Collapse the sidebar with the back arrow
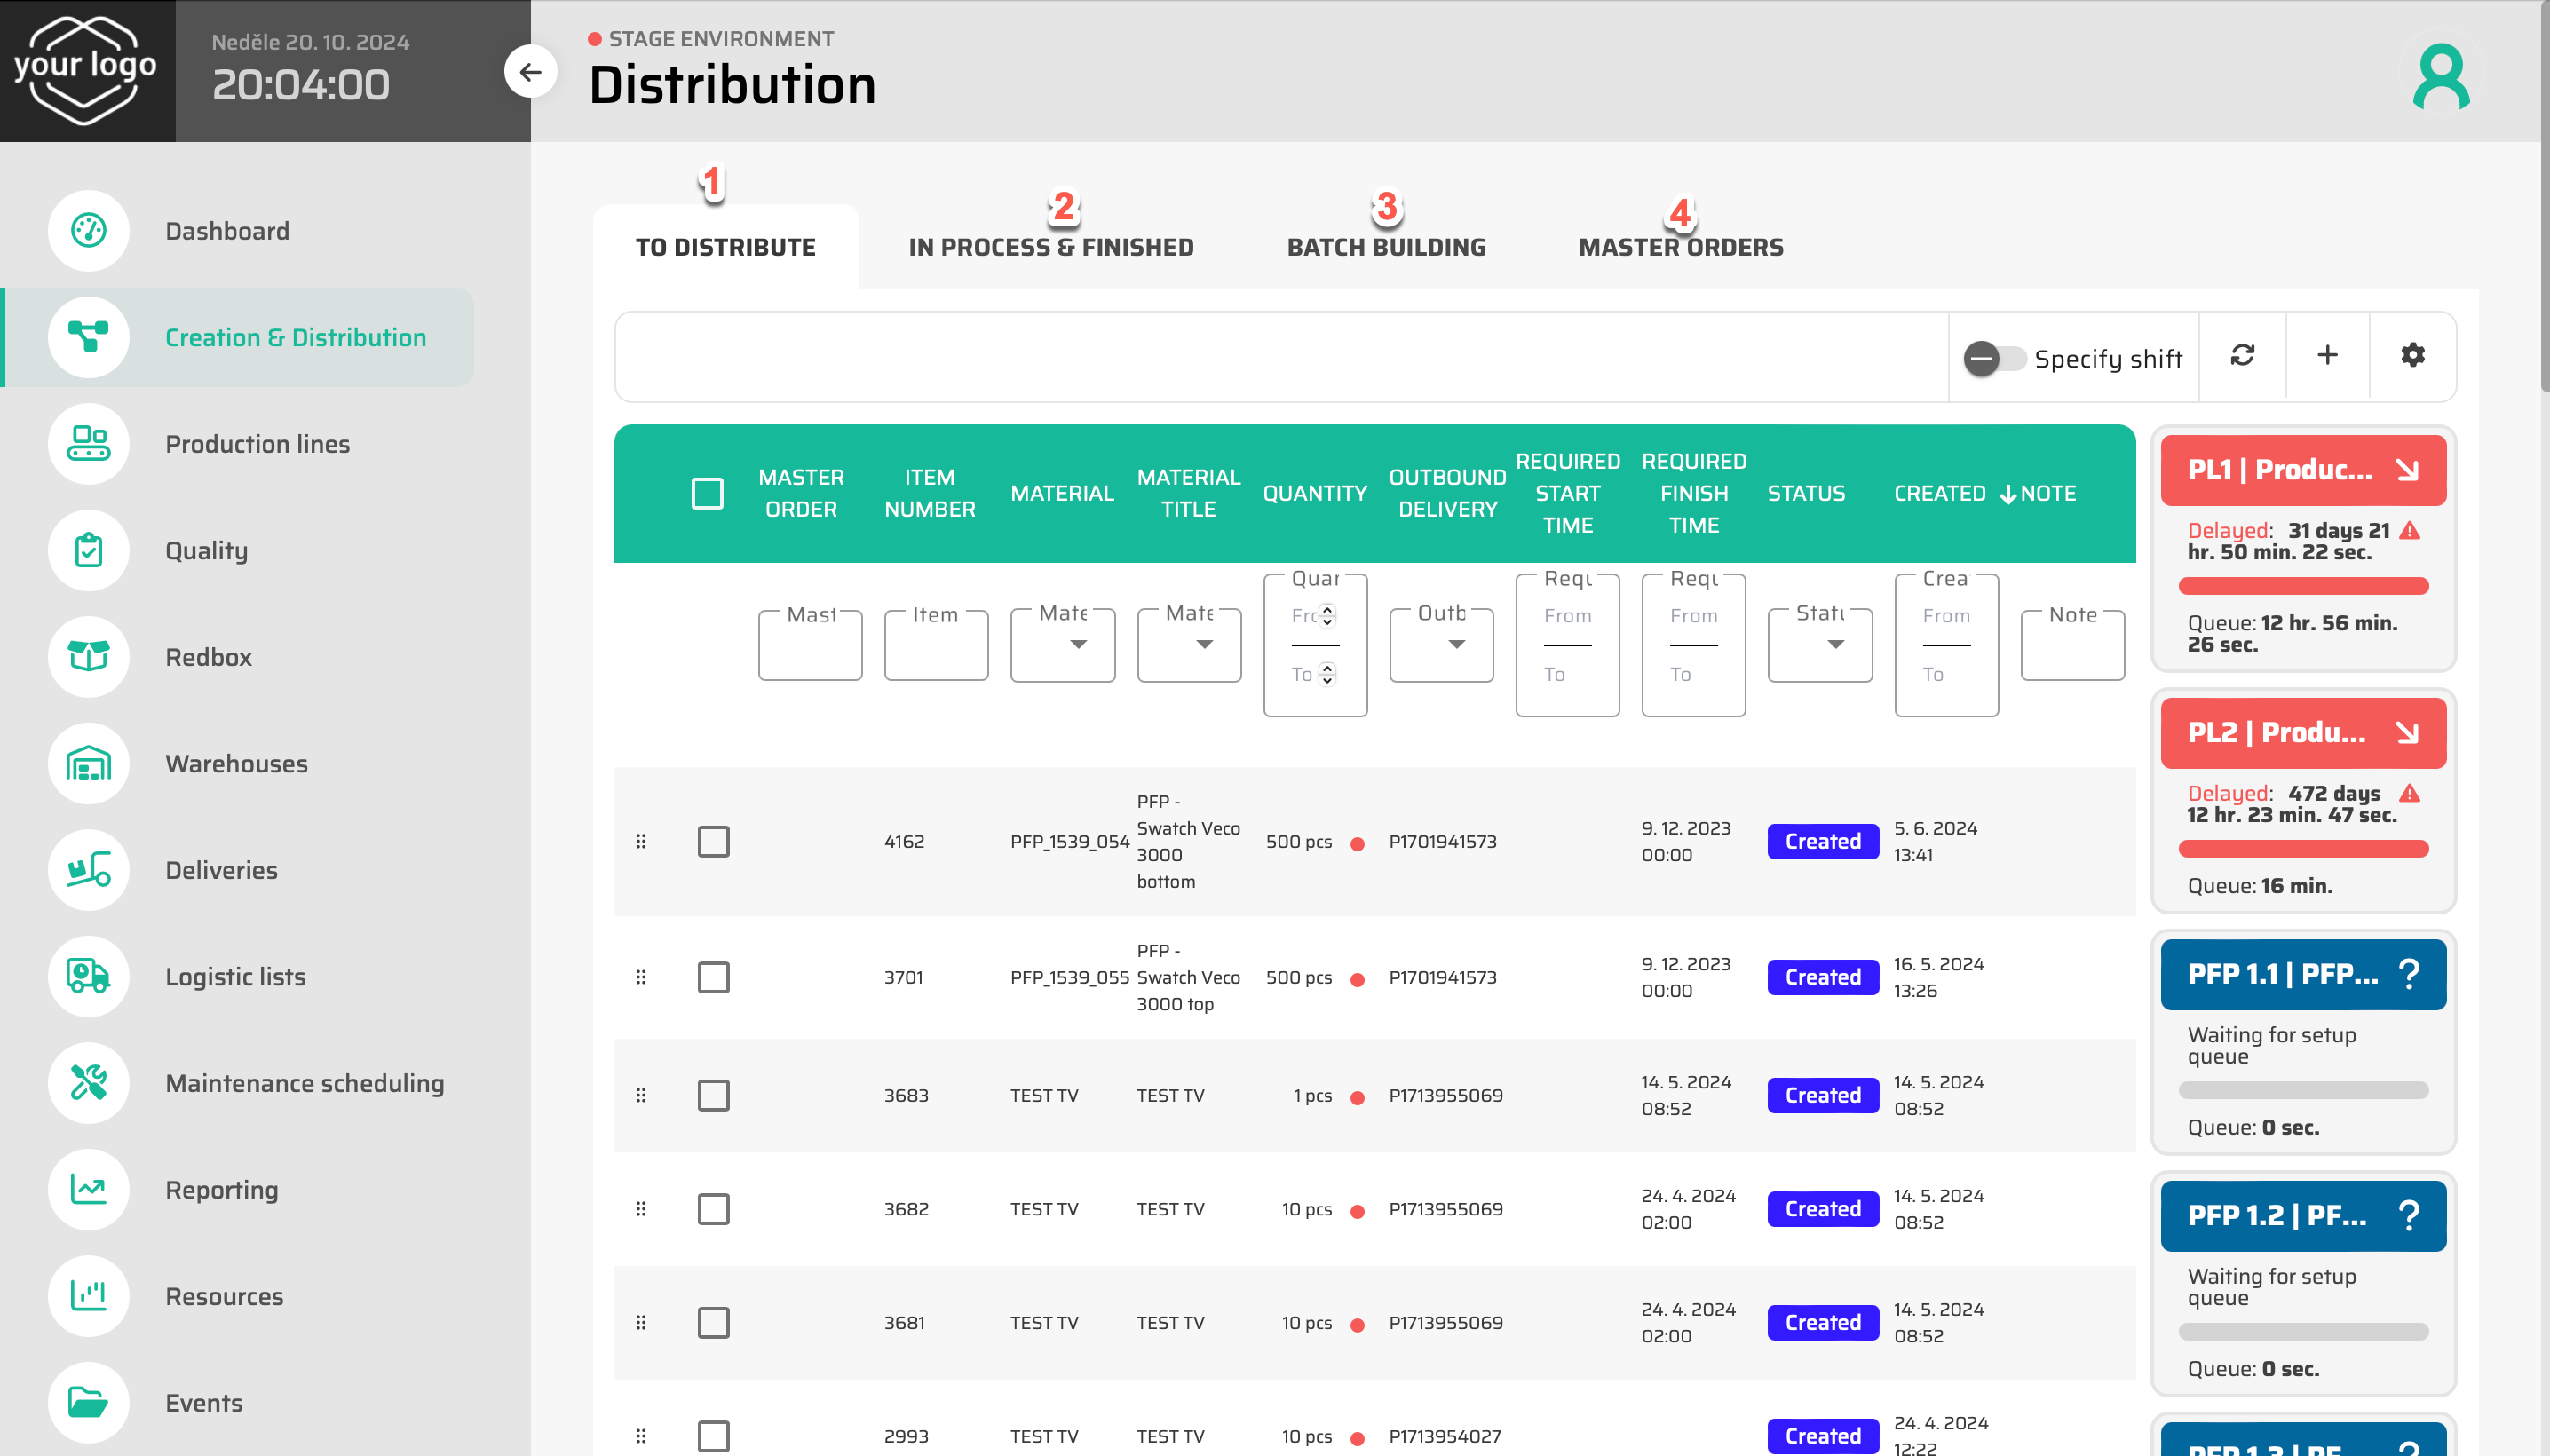The width and height of the screenshot is (2550, 1456). 530,71
